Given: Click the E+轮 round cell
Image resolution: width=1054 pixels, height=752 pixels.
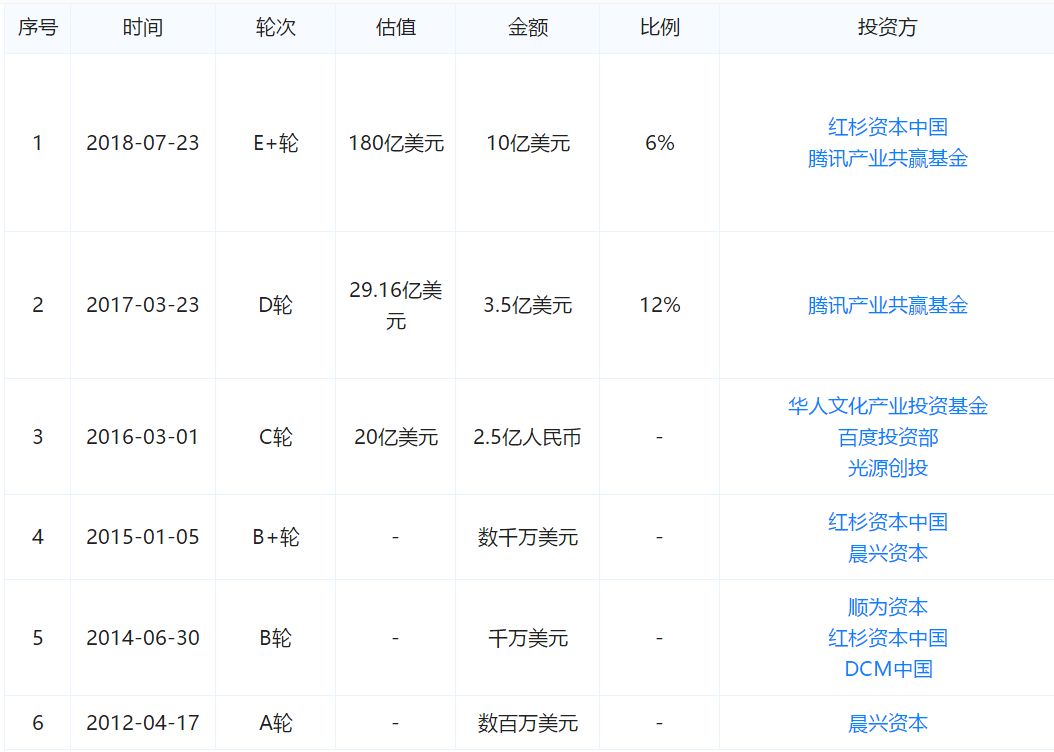Looking at the screenshot, I should tap(276, 143).
